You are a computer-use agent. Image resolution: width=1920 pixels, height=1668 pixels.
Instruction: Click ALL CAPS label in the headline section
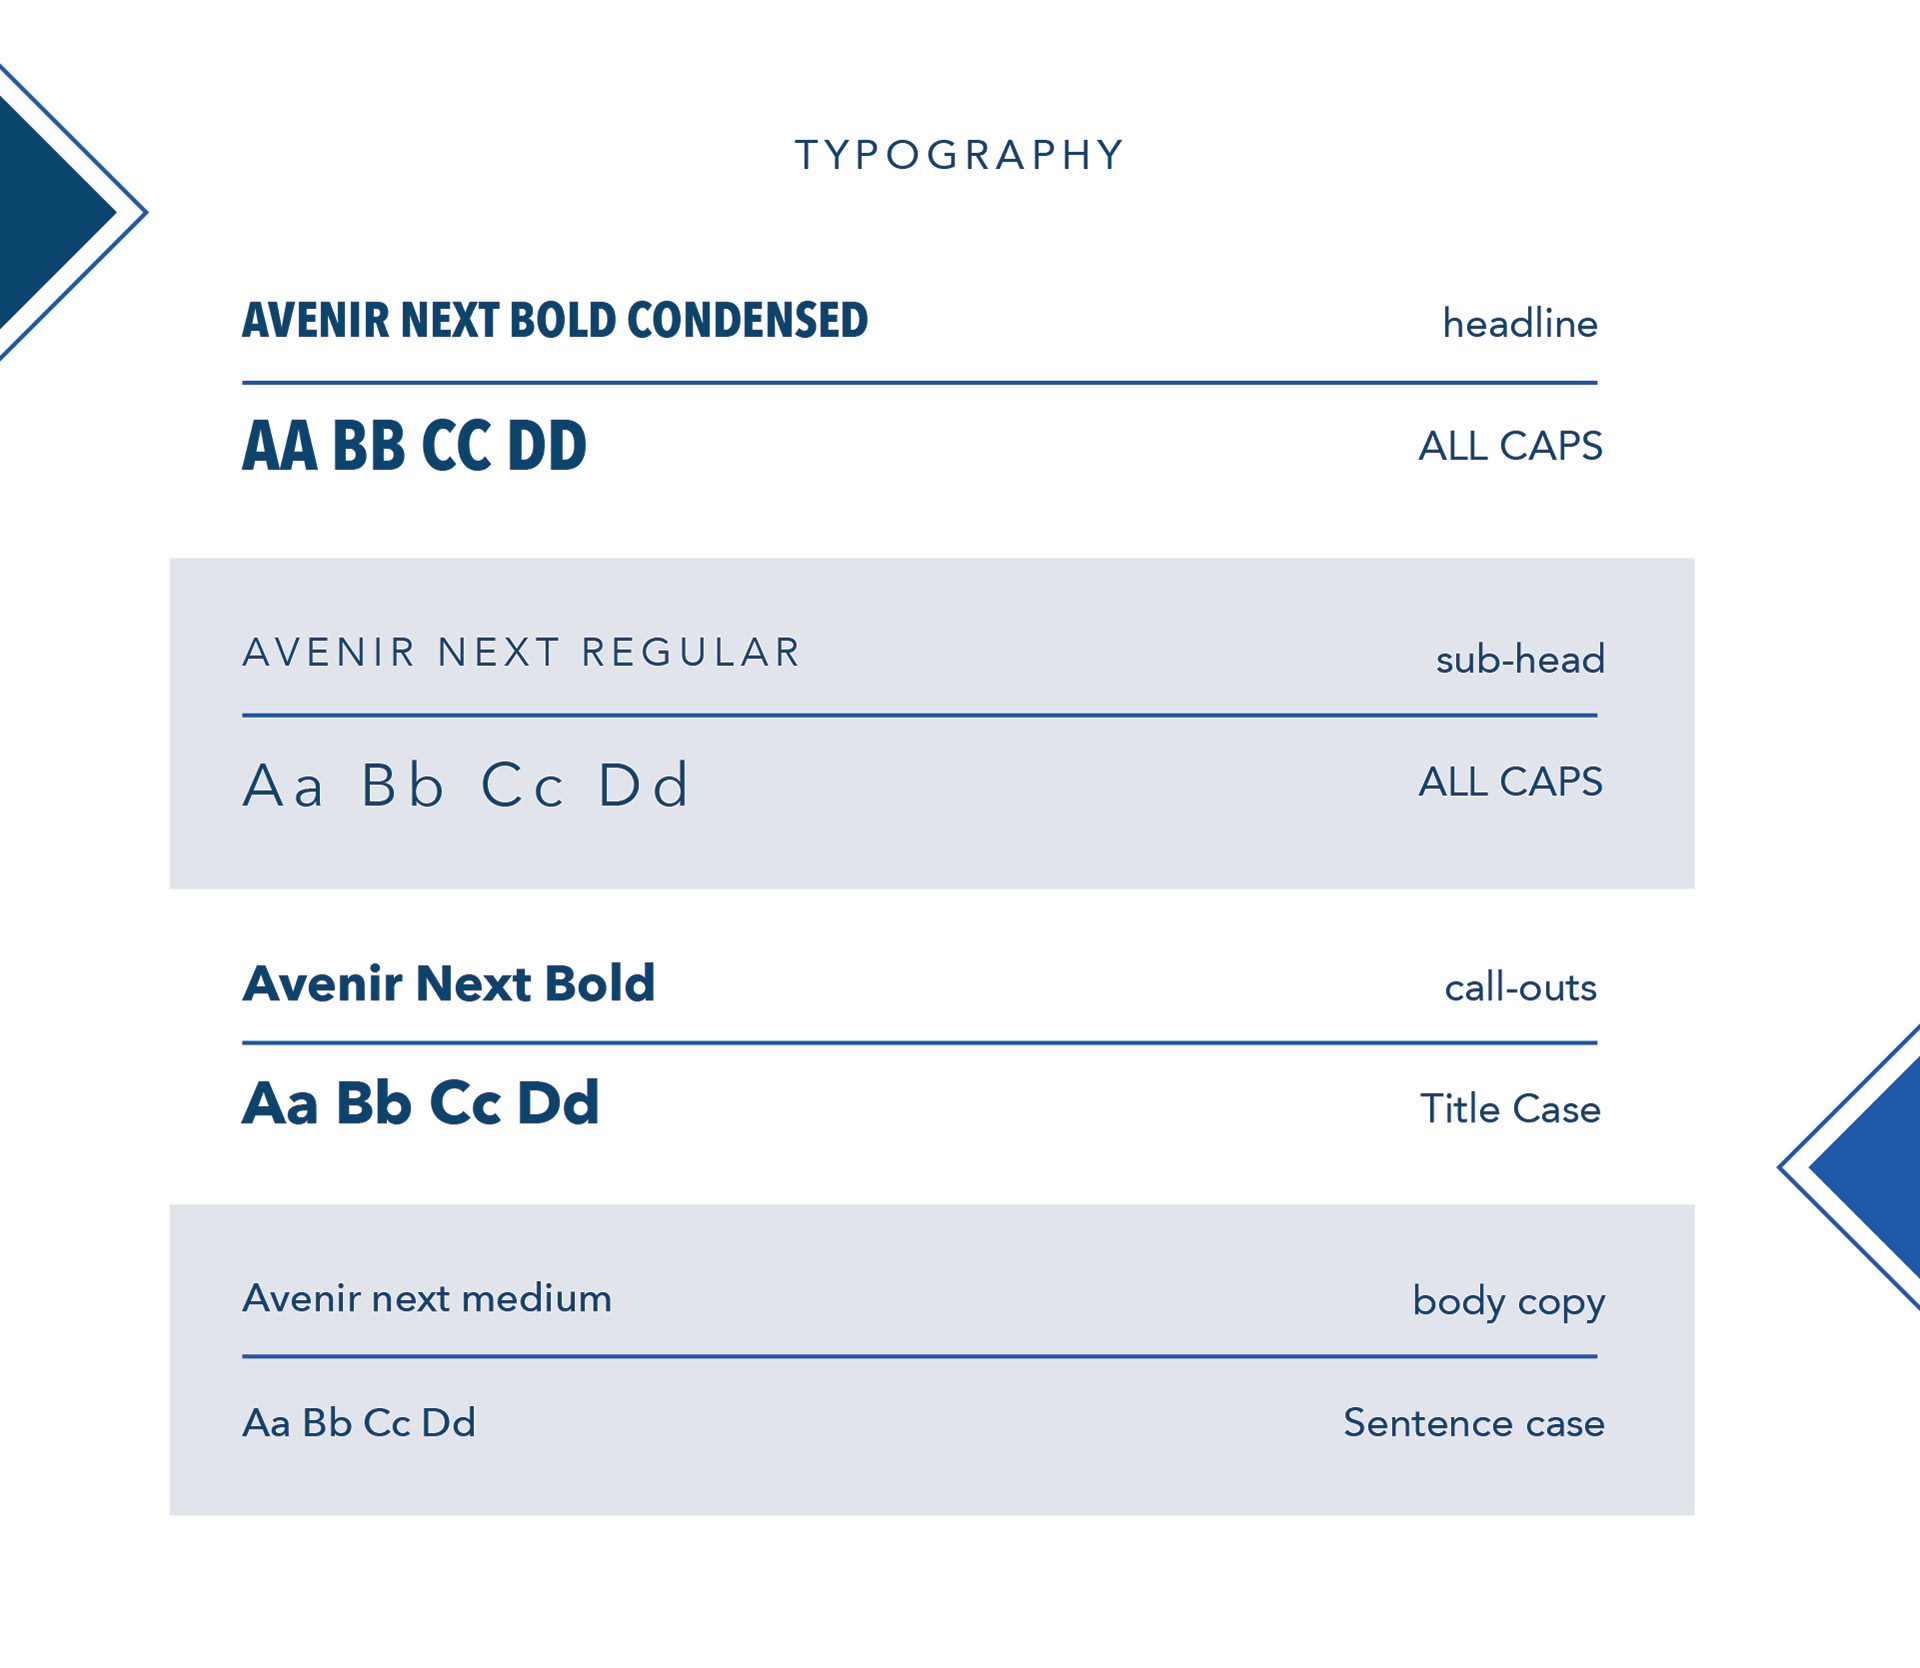point(1510,446)
